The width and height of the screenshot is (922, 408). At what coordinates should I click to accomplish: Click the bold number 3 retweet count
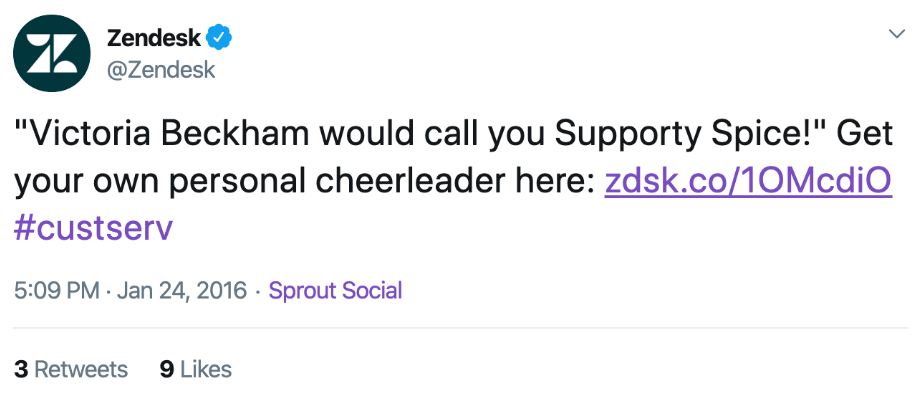(21, 369)
